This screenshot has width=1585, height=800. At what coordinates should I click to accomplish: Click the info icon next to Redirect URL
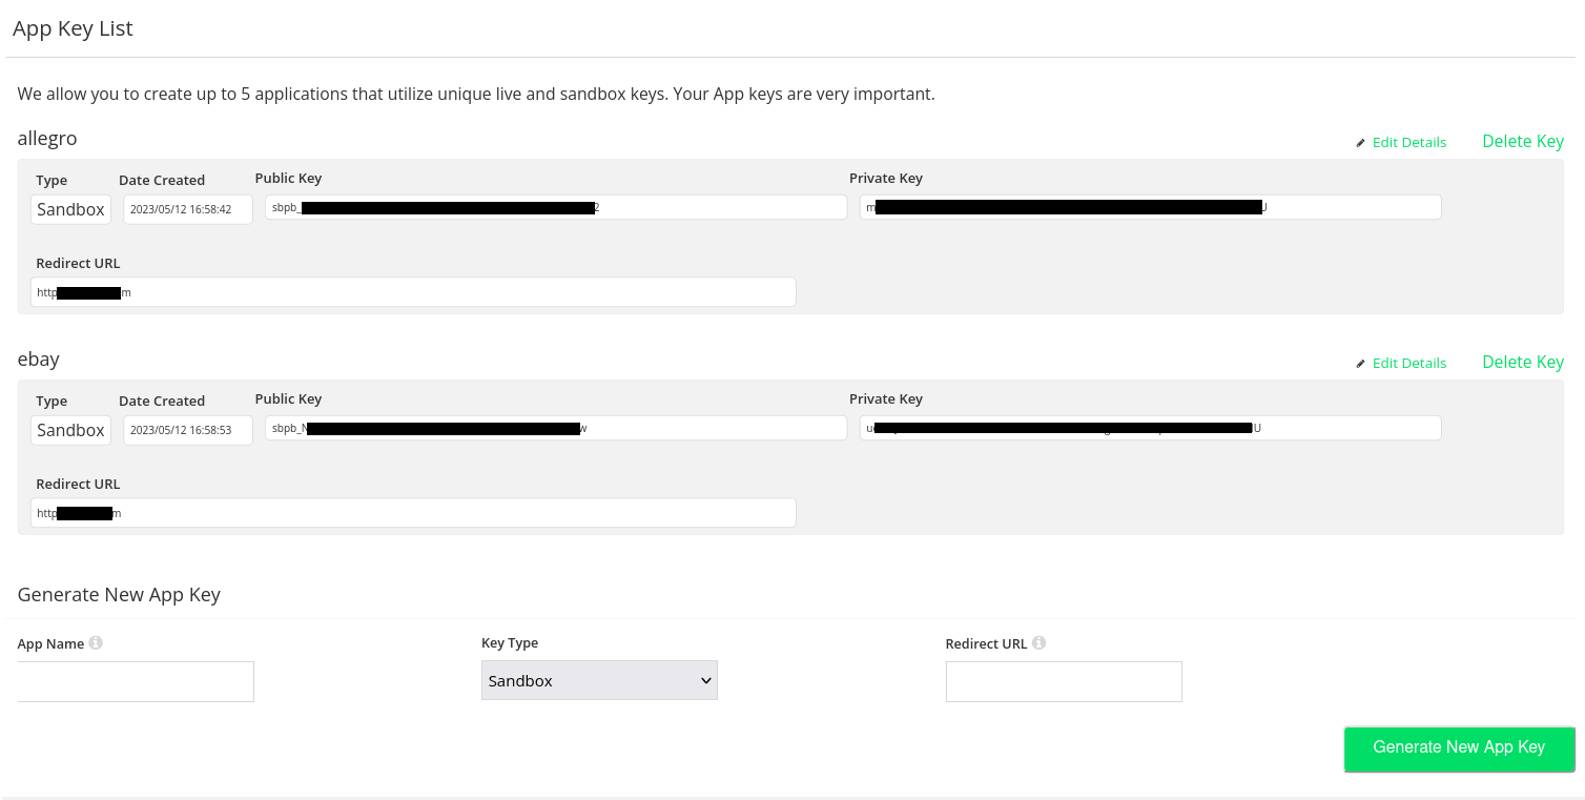(x=1039, y=642)
